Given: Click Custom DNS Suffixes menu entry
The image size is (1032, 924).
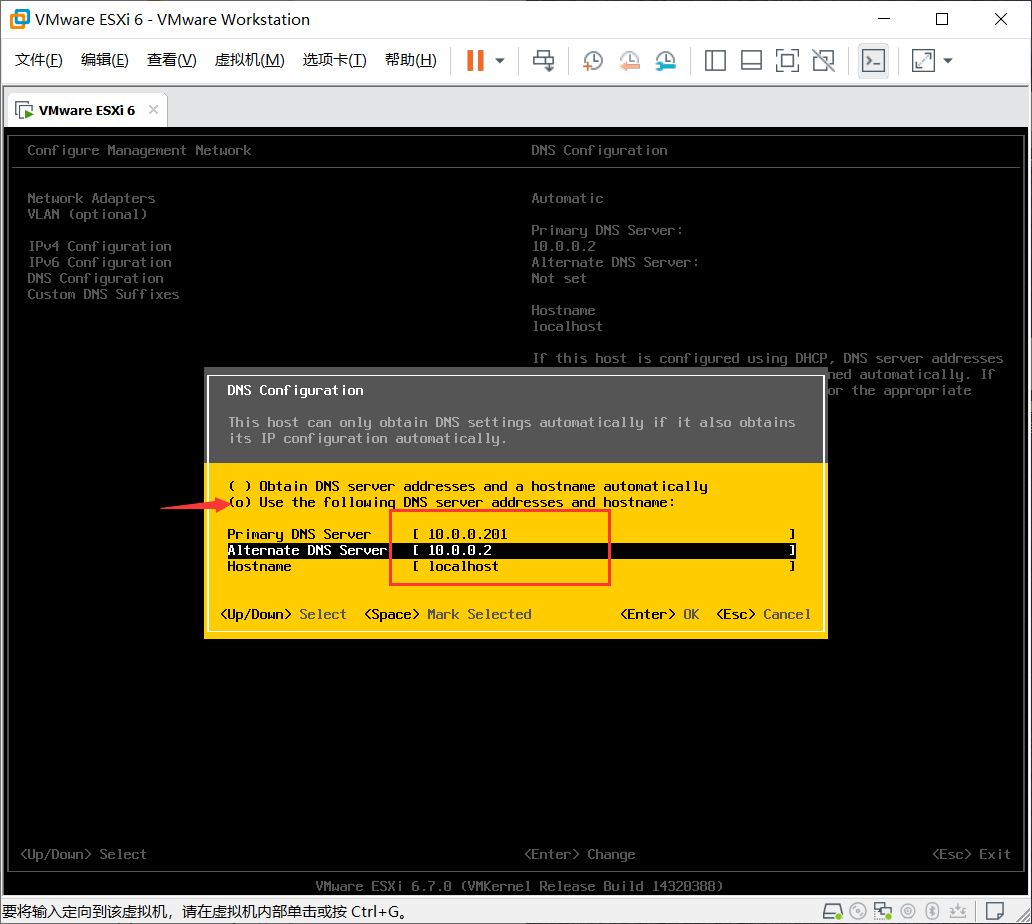Looking at the screenshot, I should point(103,294).
